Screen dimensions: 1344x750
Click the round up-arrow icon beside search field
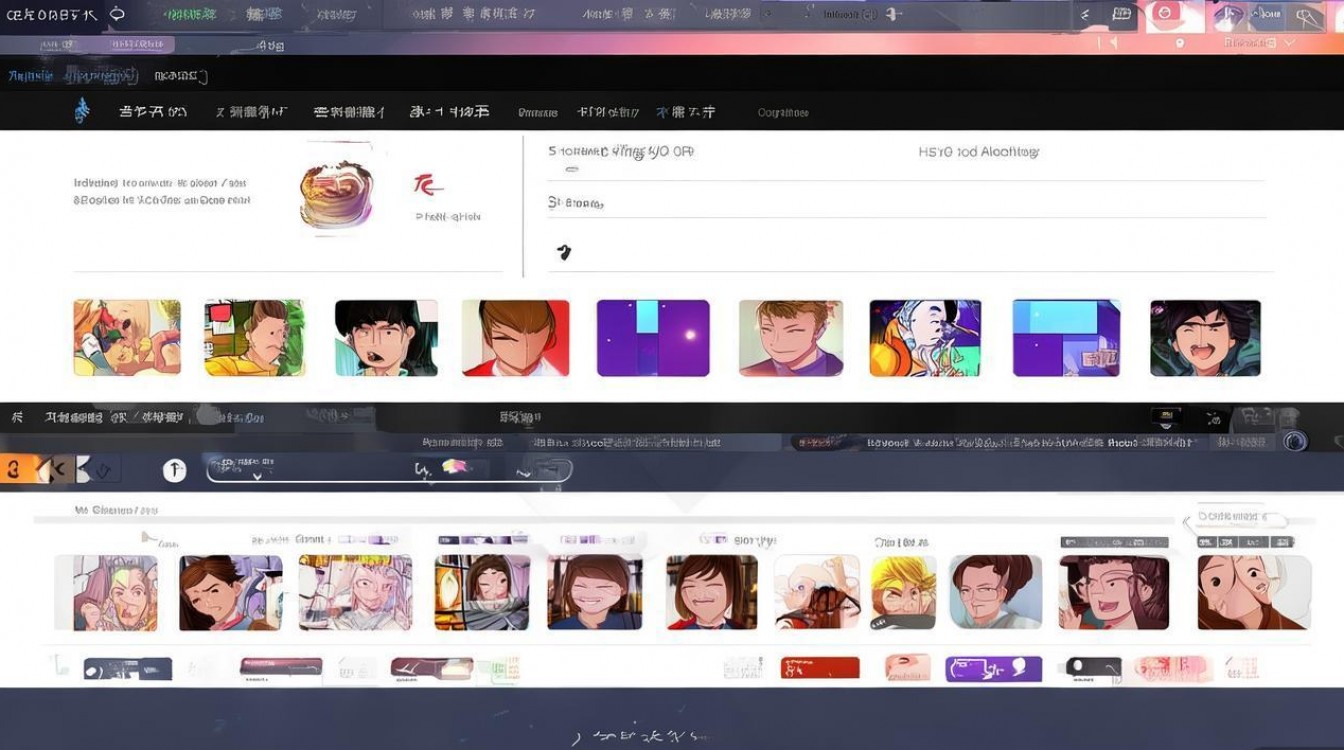click(x=175, y=470)
